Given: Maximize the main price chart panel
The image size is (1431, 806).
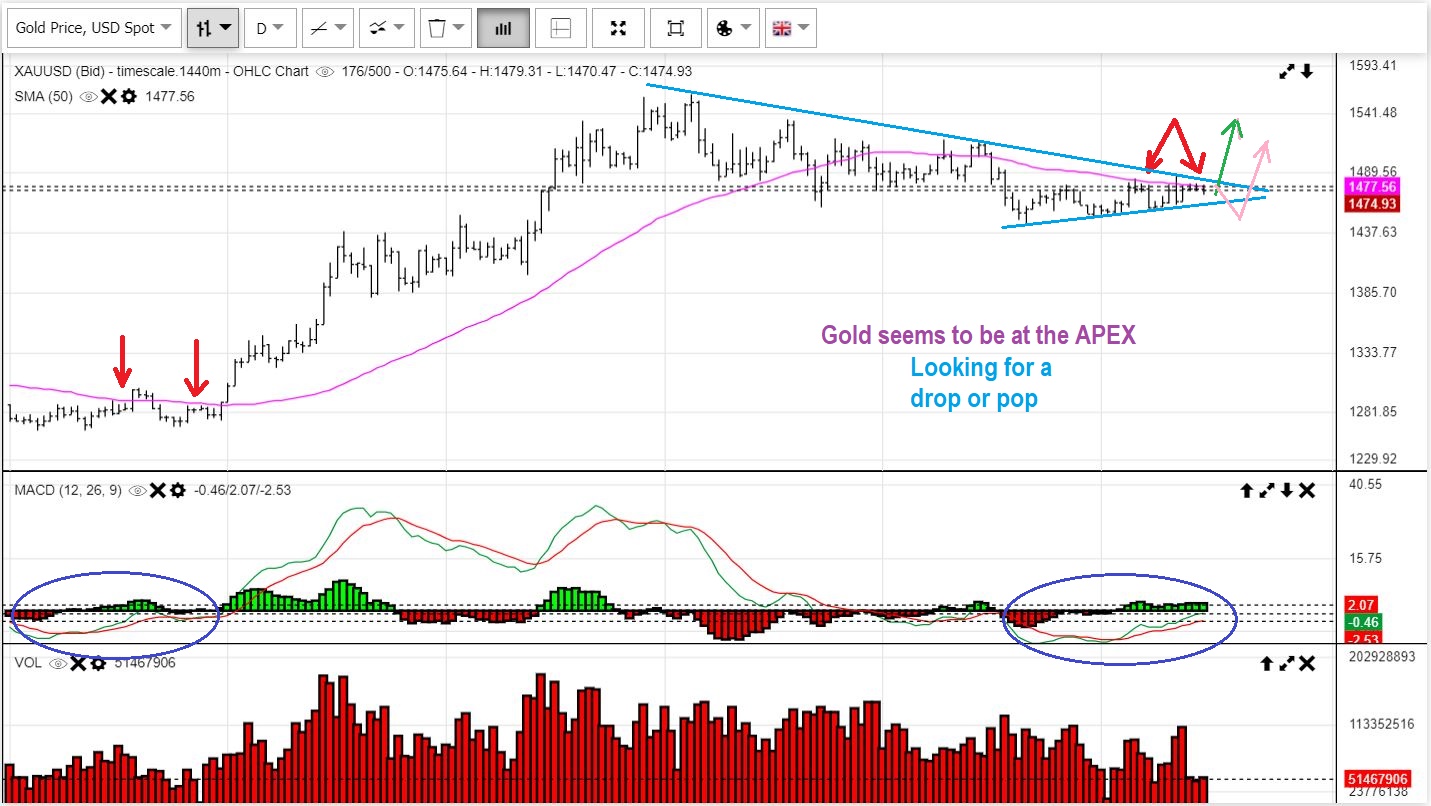Looking at the screenshot, I should click(1287, 72).
